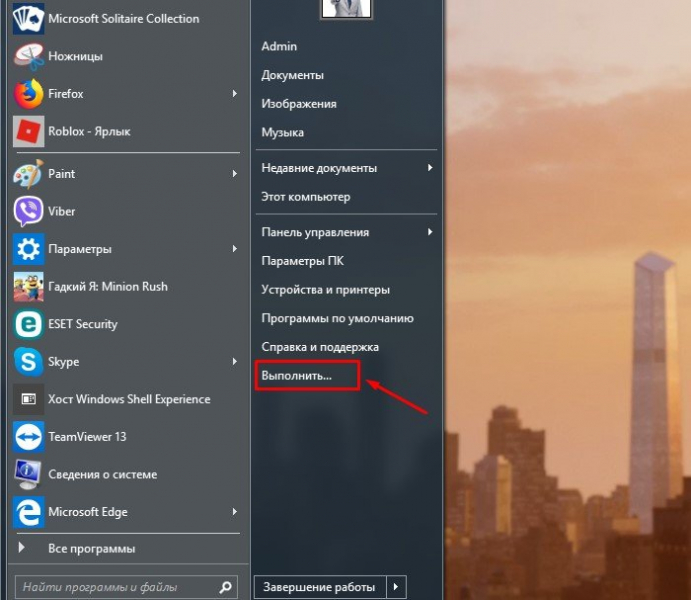Click the ESET Security icon
This screenshot has height=600, width=691.
[x=28, y=324]
